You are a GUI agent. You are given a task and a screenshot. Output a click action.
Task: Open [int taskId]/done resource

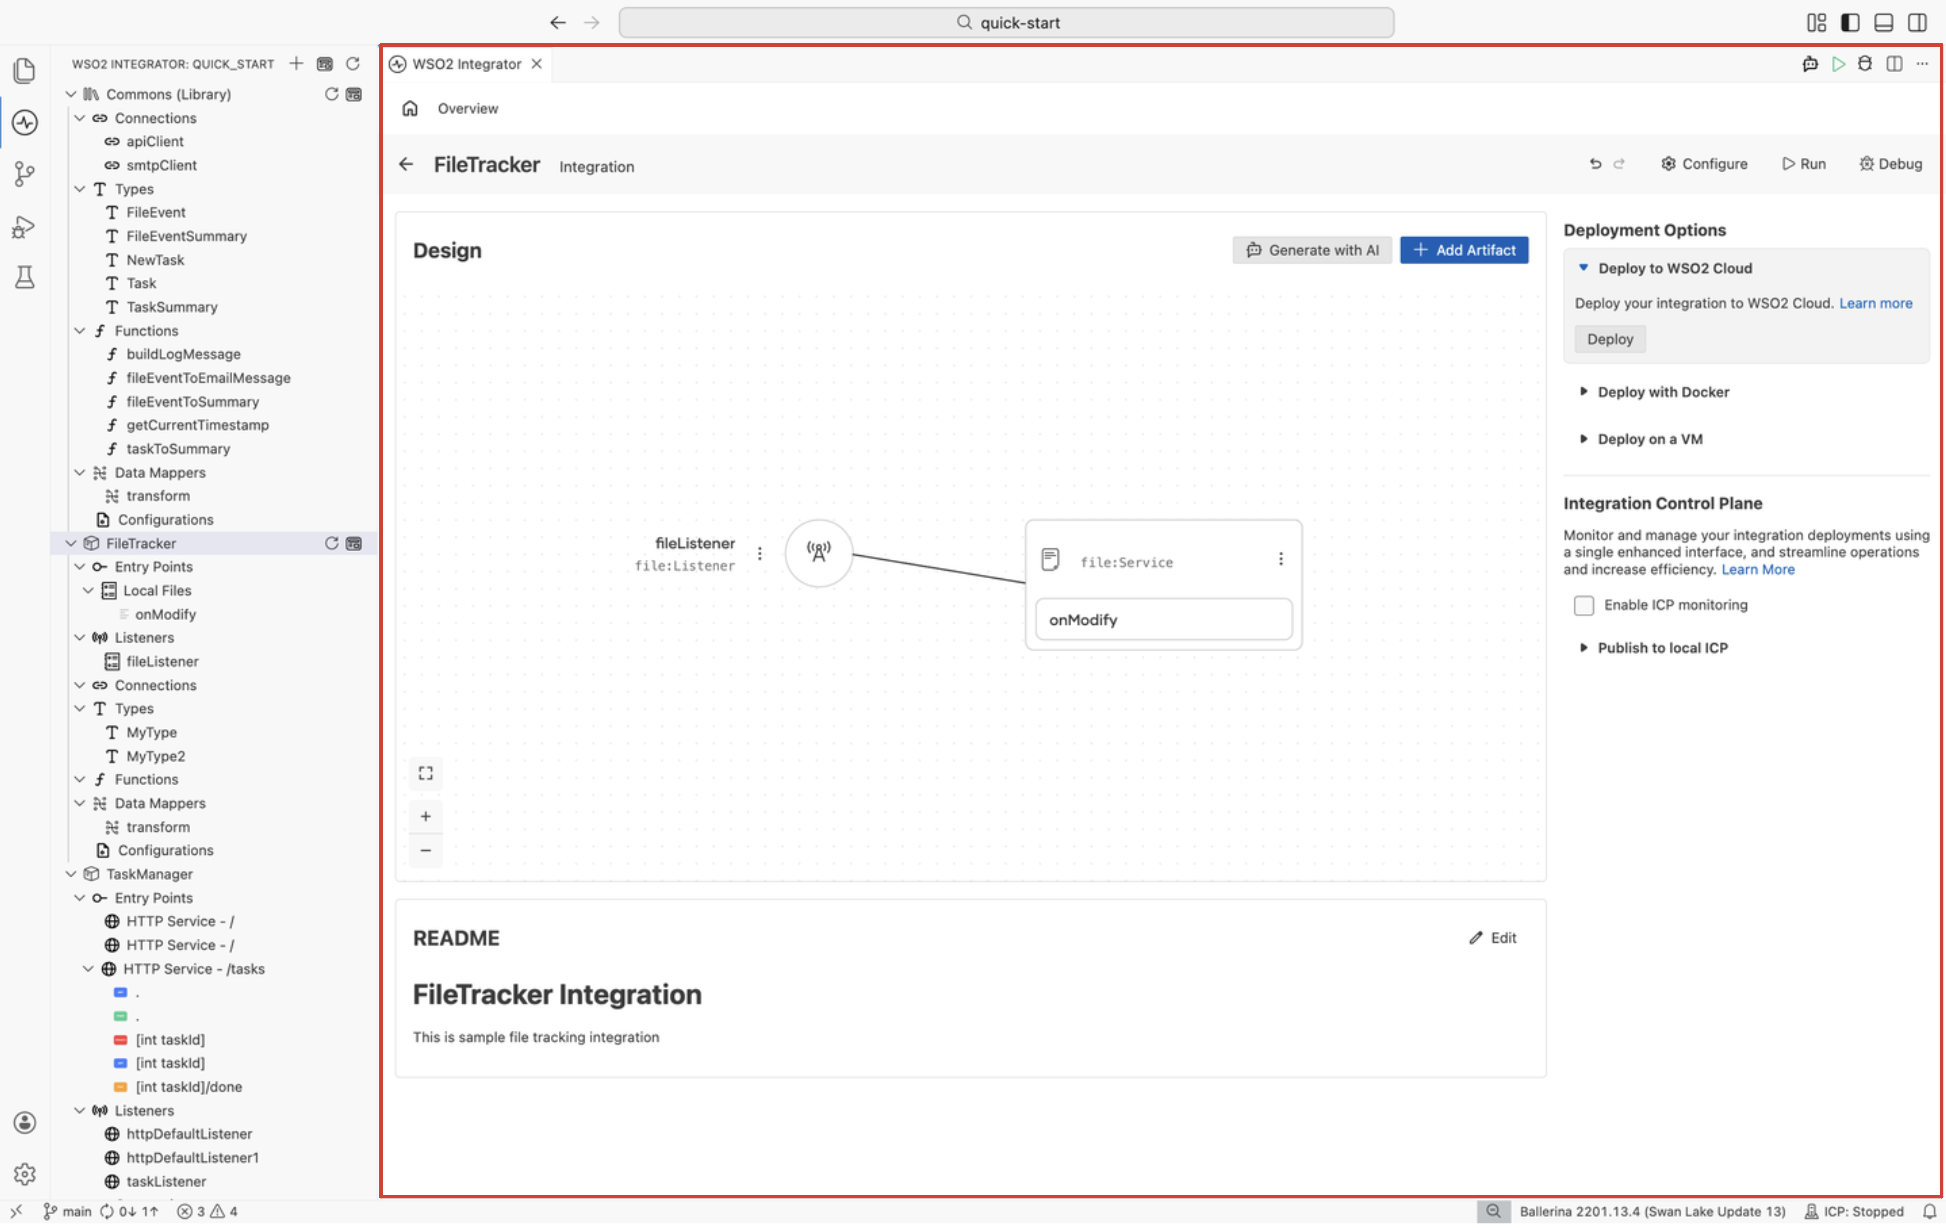point(189,1087)
